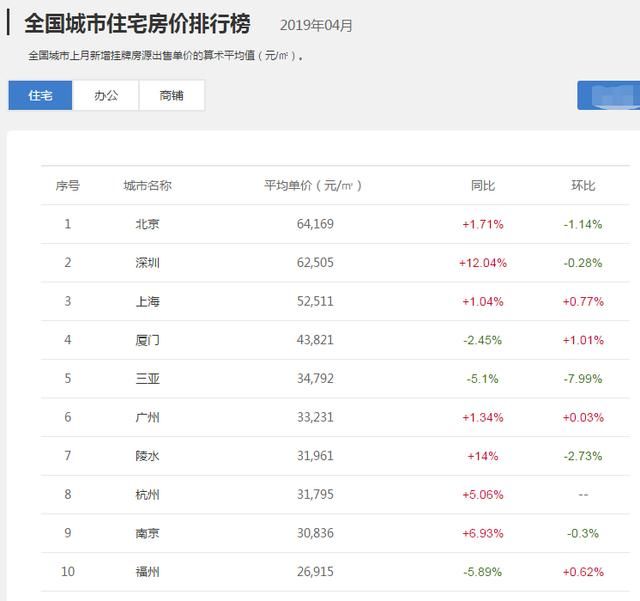Click the 同比 column header
640x601 pixels.
(x=483, y=186)
